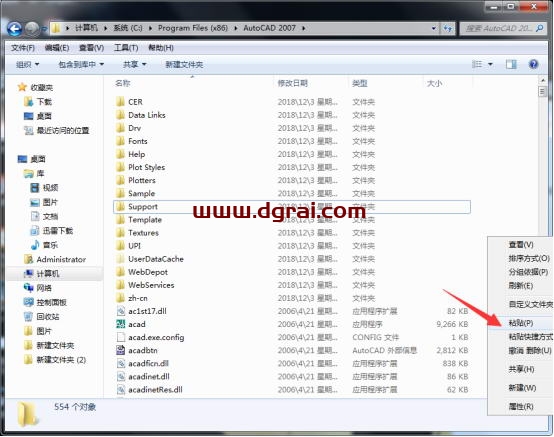The height and width of the screenshot is (437, 554).
Task: Click the Music library icon in sidebar
Action: (35, 244)
